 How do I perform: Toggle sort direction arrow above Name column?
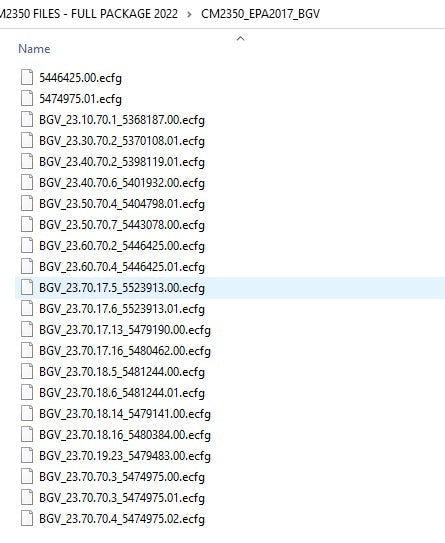click(240, 38)
